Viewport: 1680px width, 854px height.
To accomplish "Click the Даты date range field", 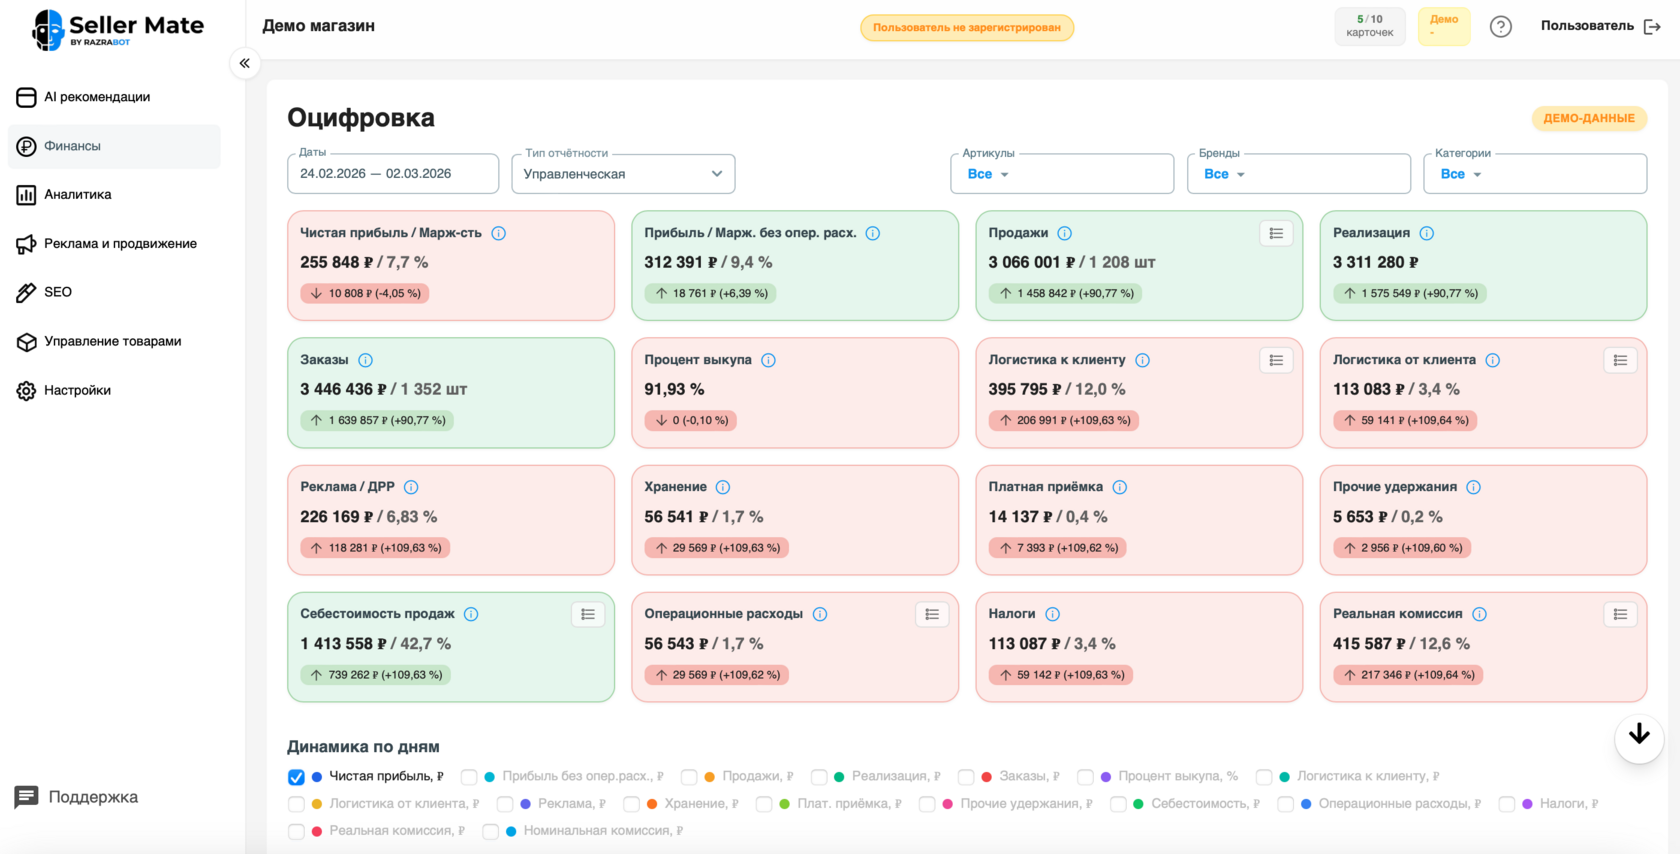I will tap(392, 174).
